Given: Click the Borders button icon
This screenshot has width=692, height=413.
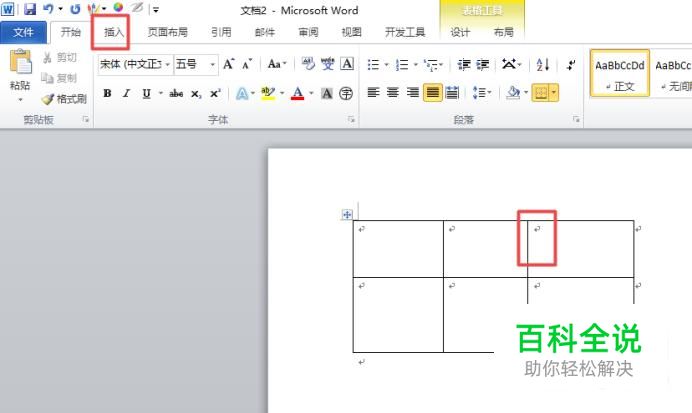Looking at the screenshot, I should pos(541,93).
